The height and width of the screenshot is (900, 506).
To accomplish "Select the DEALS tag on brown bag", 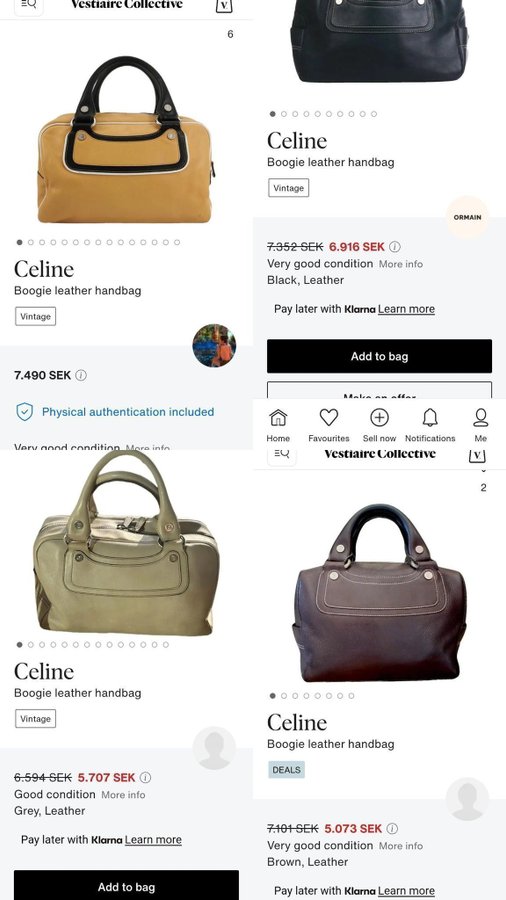I will (286, 770).
